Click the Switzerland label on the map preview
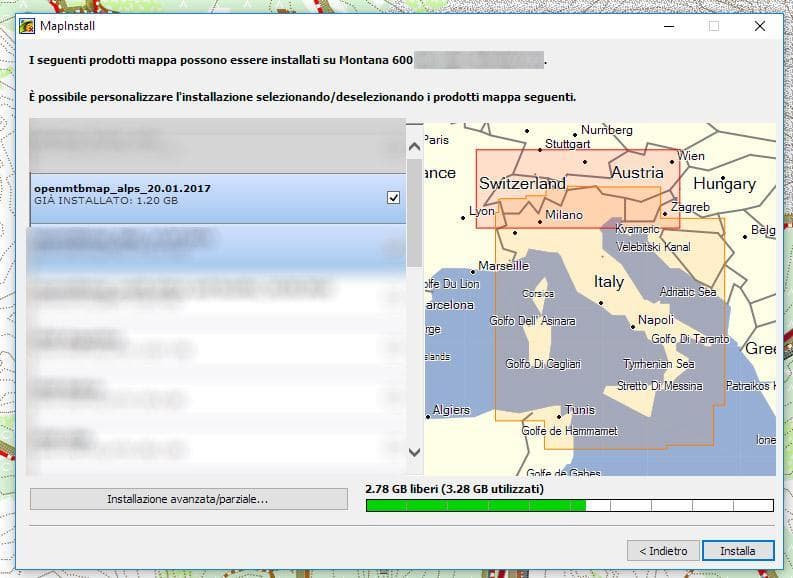Image resolution: width=793 pixels, height=578 pixels. click(522, 183)
